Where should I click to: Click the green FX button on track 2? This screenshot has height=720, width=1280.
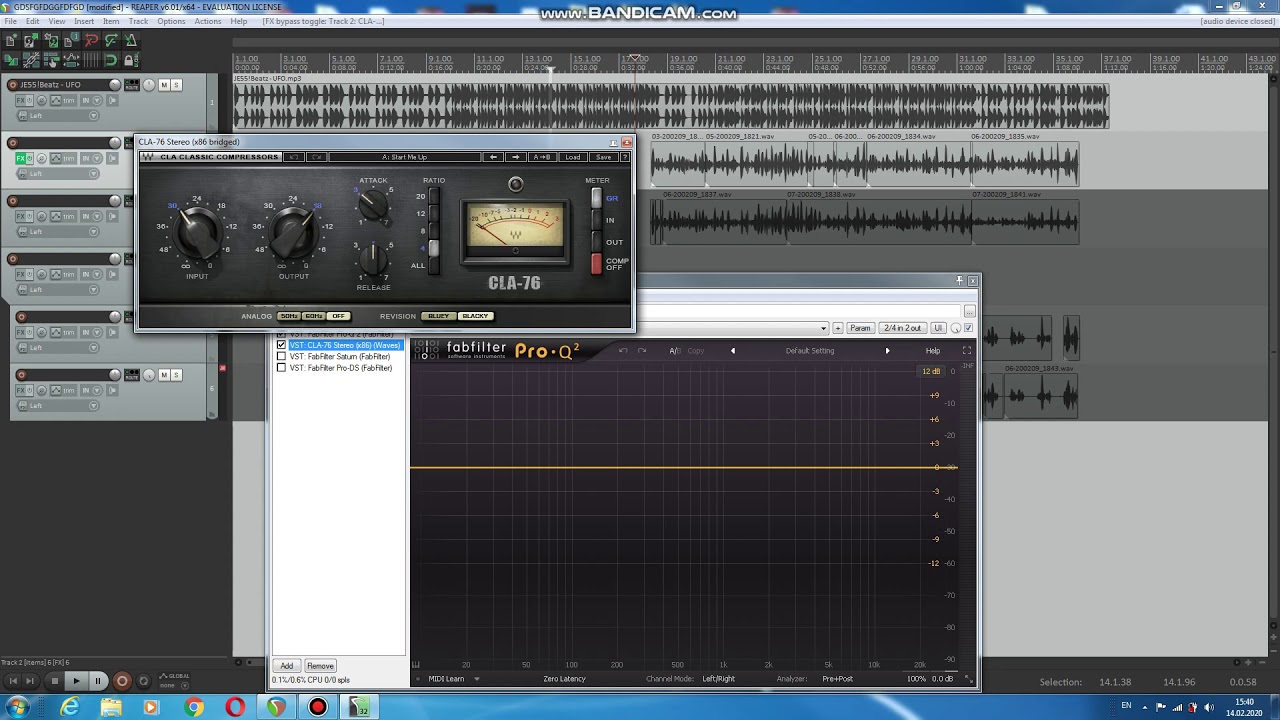20,158
